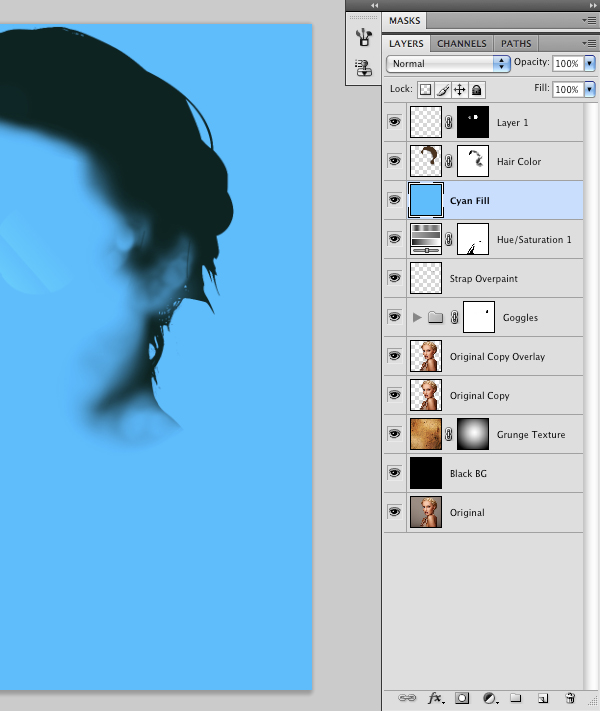Click Goggles group folder icon
The image size is (600, 711).
pos(435,317)
